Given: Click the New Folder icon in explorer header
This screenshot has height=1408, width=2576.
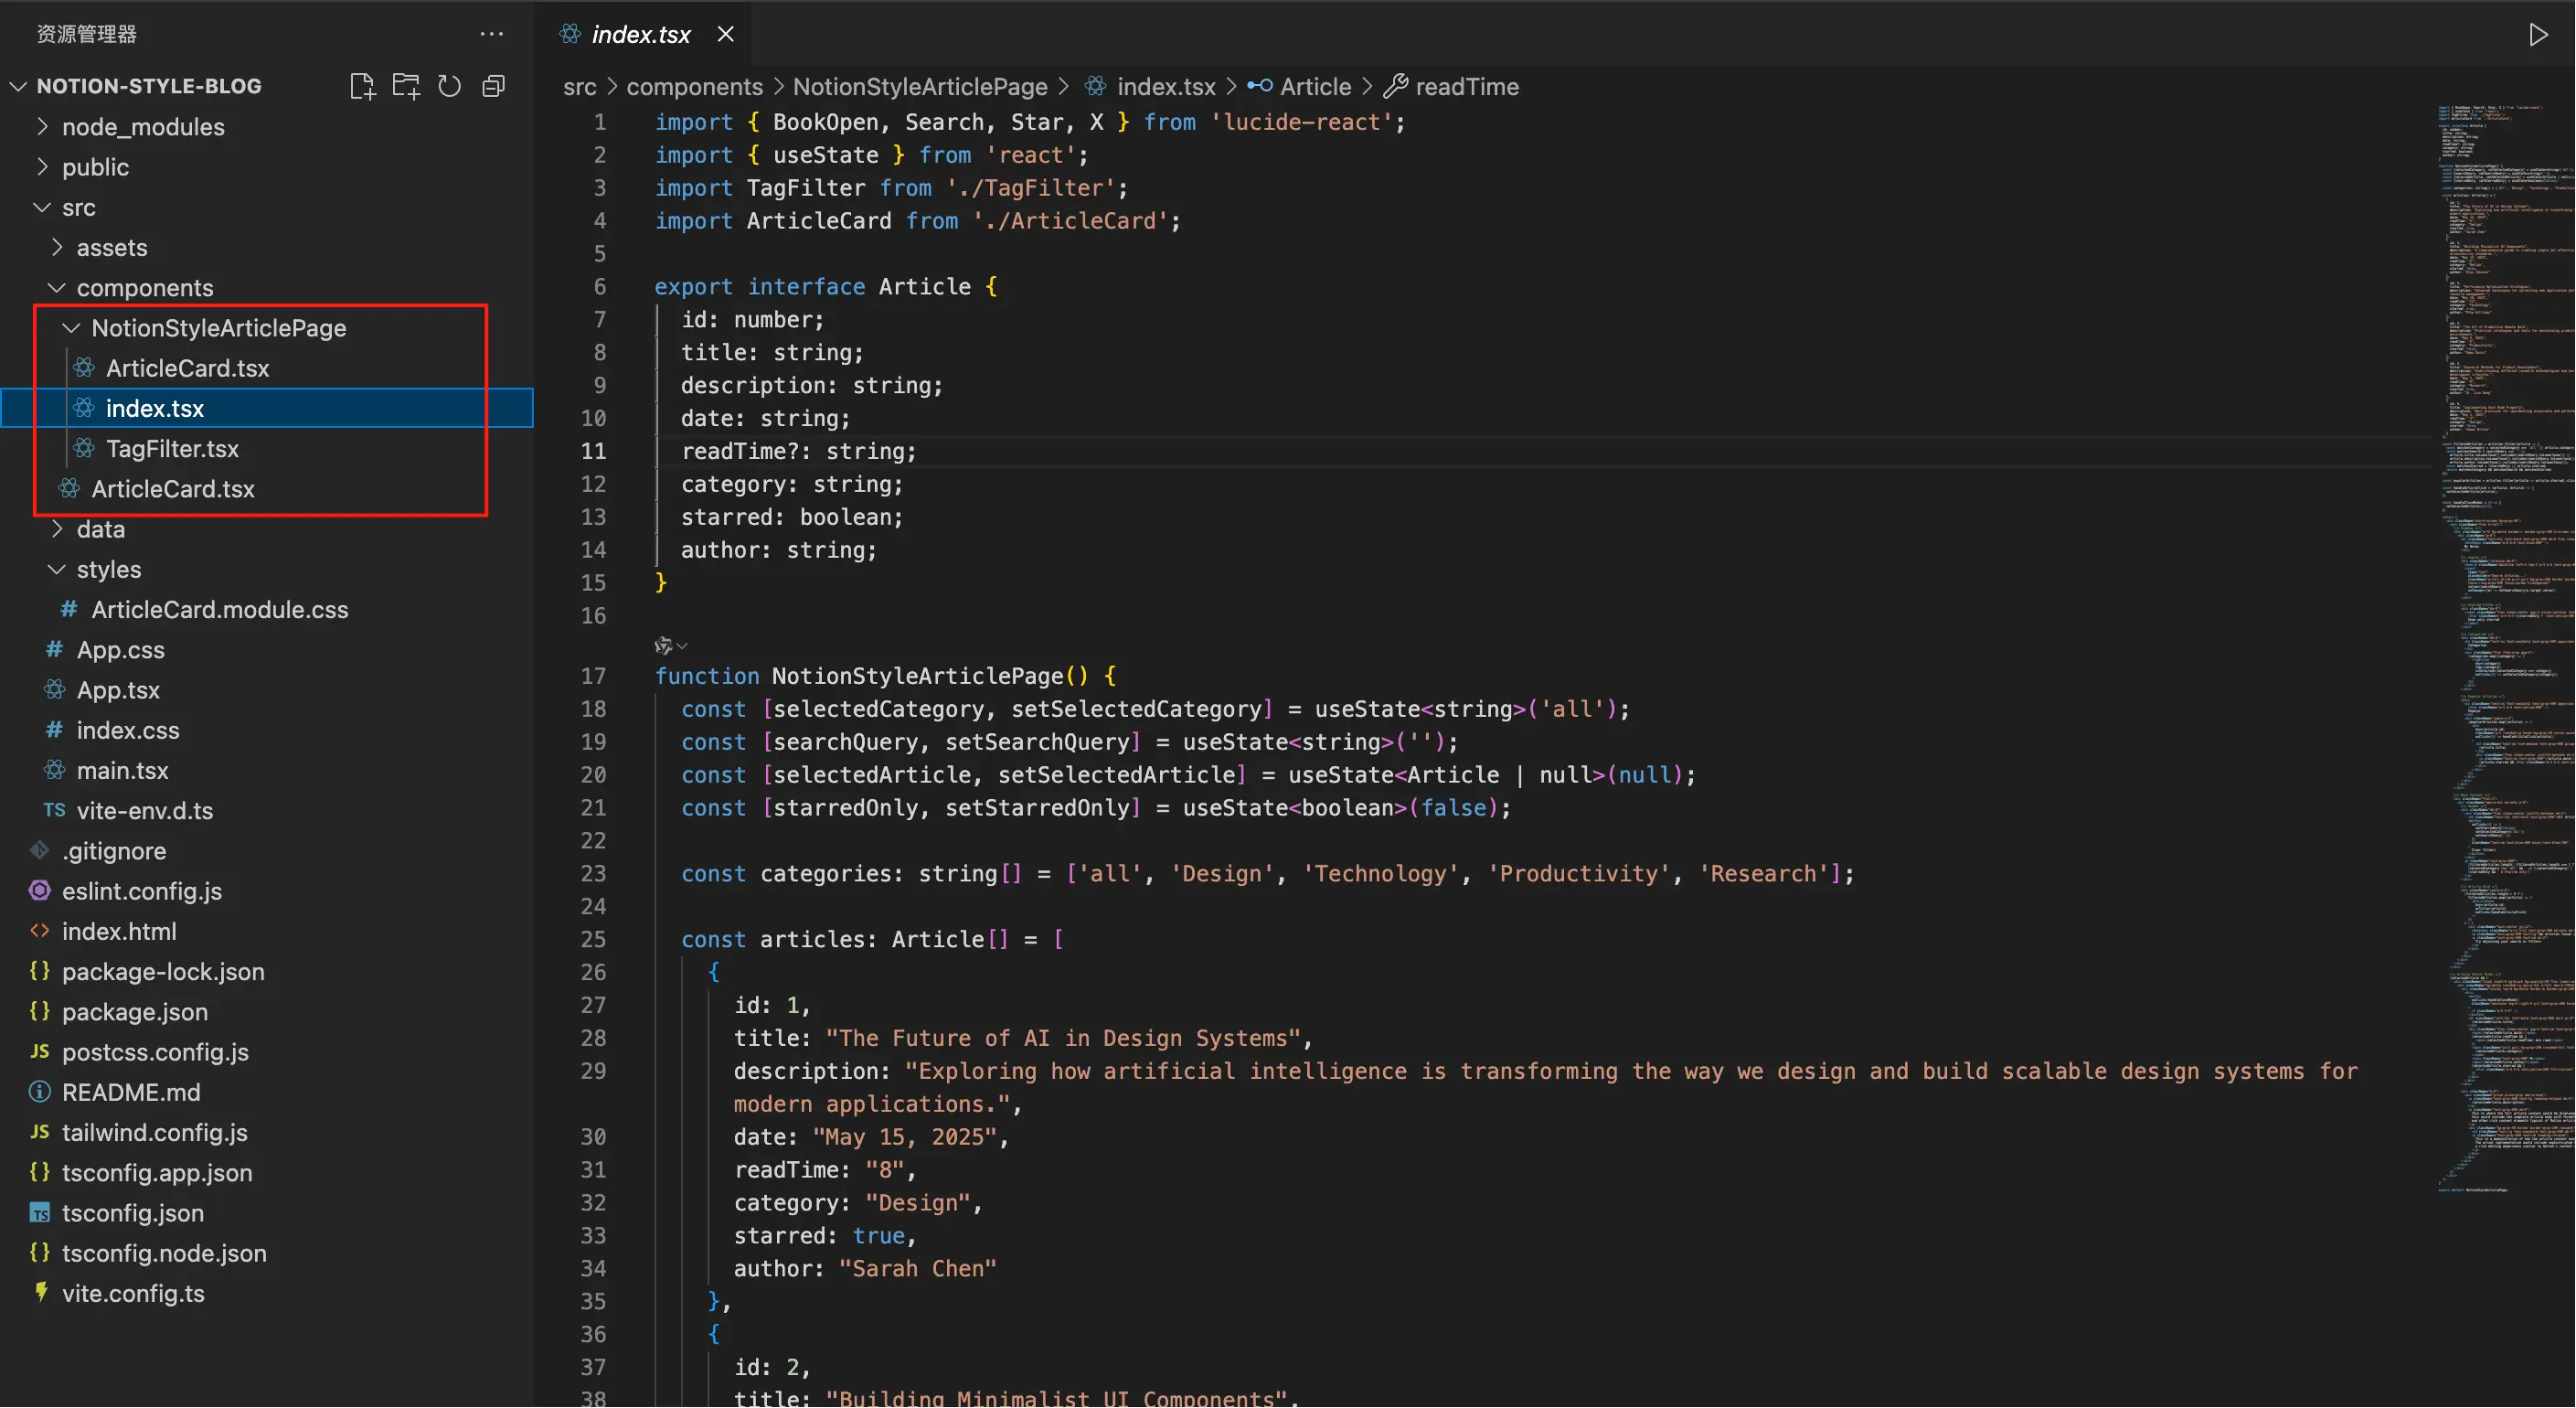Looking at the screenshot, I should 406,86.
